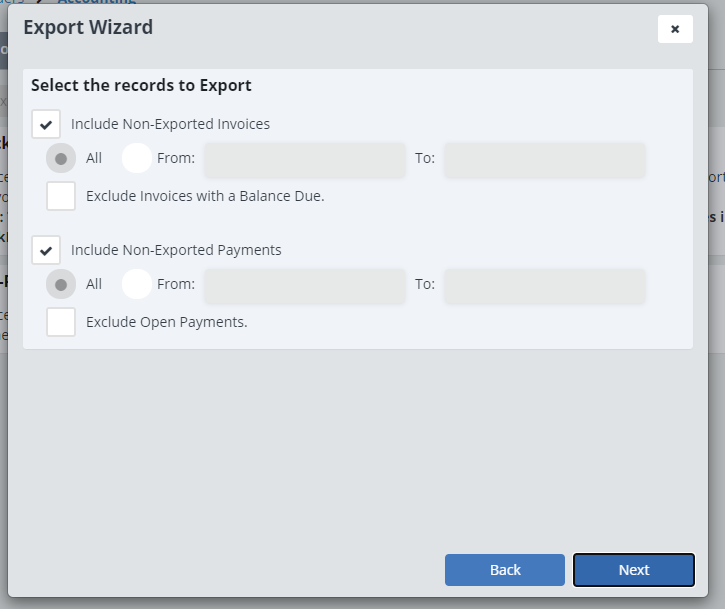Click the "Exclude Open Payments." label text
This screenshot has width=725, height=609.
[x=166, y=322]
